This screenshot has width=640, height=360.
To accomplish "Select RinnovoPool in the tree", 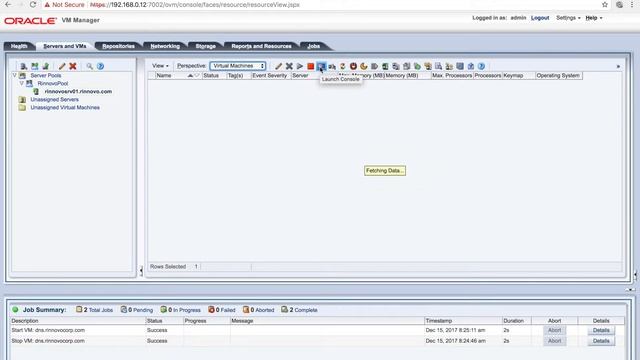I will [53, 83].
